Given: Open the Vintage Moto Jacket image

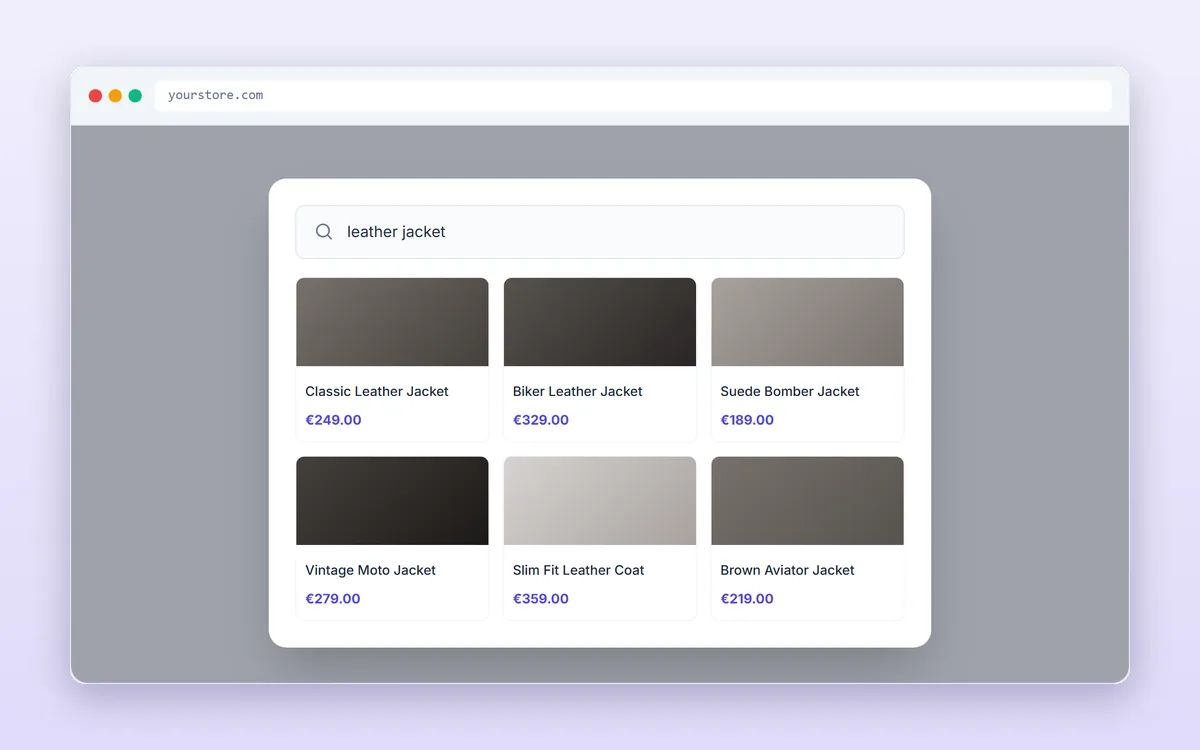Looking at the screenshot, I should pyautogui.click(x=392, y=501).
